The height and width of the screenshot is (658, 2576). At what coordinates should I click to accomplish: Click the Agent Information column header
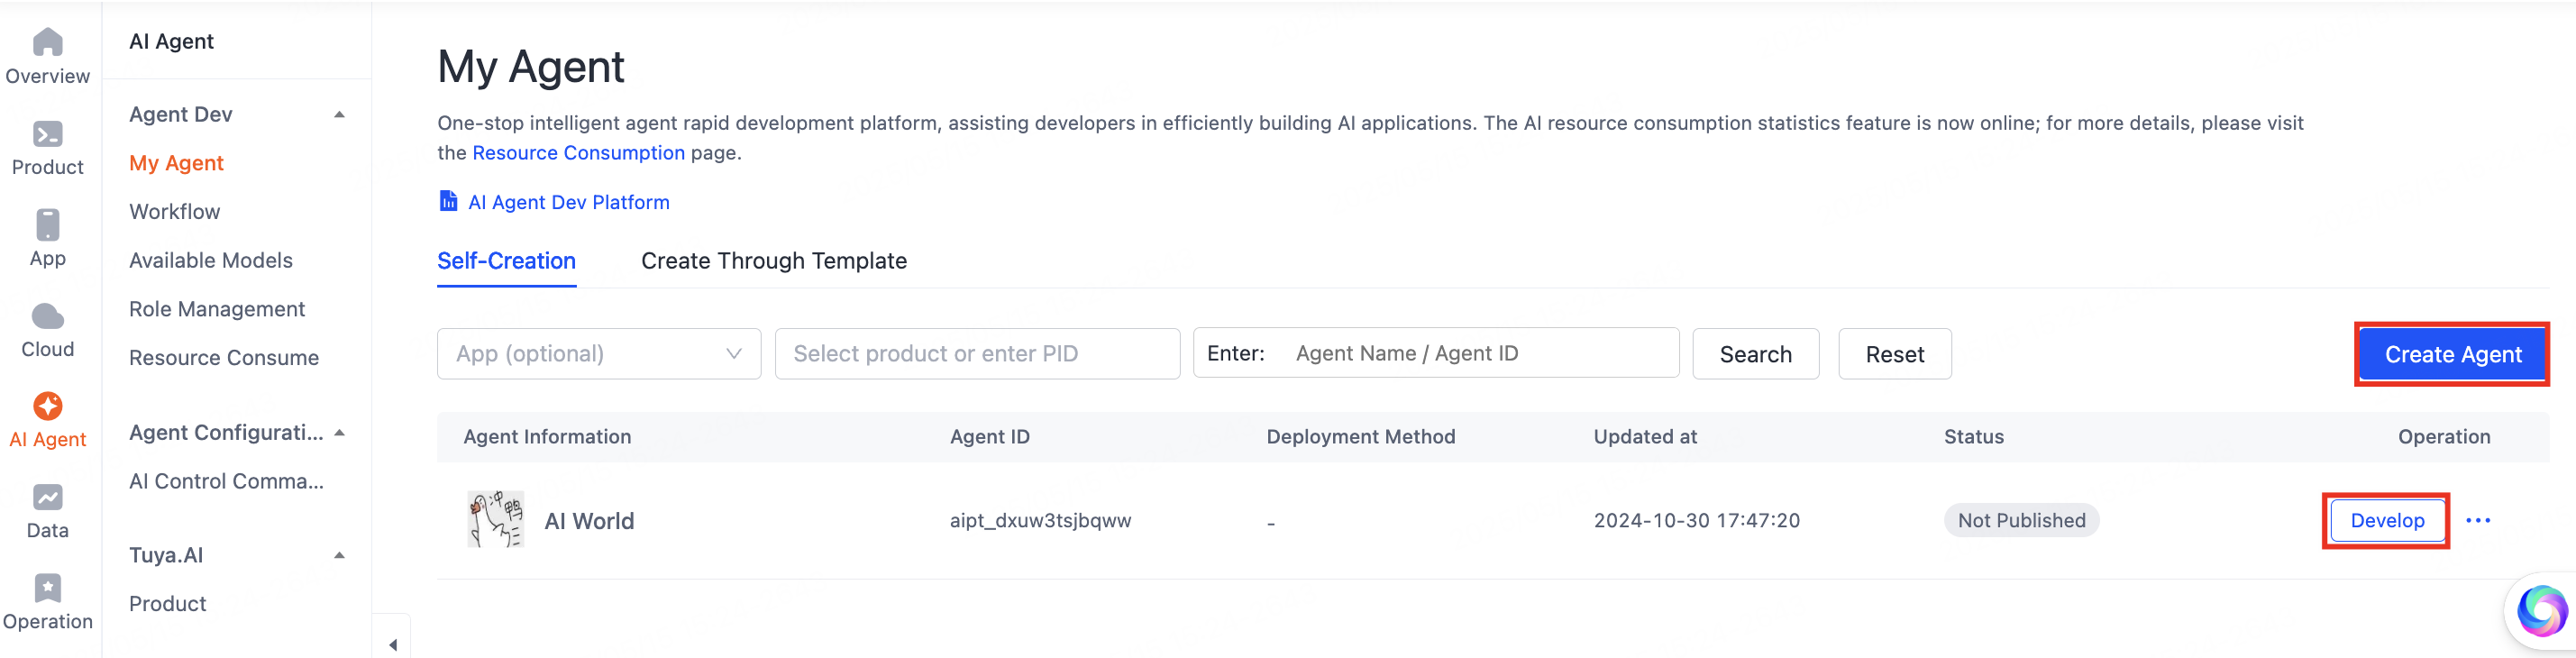click(547, 437)
